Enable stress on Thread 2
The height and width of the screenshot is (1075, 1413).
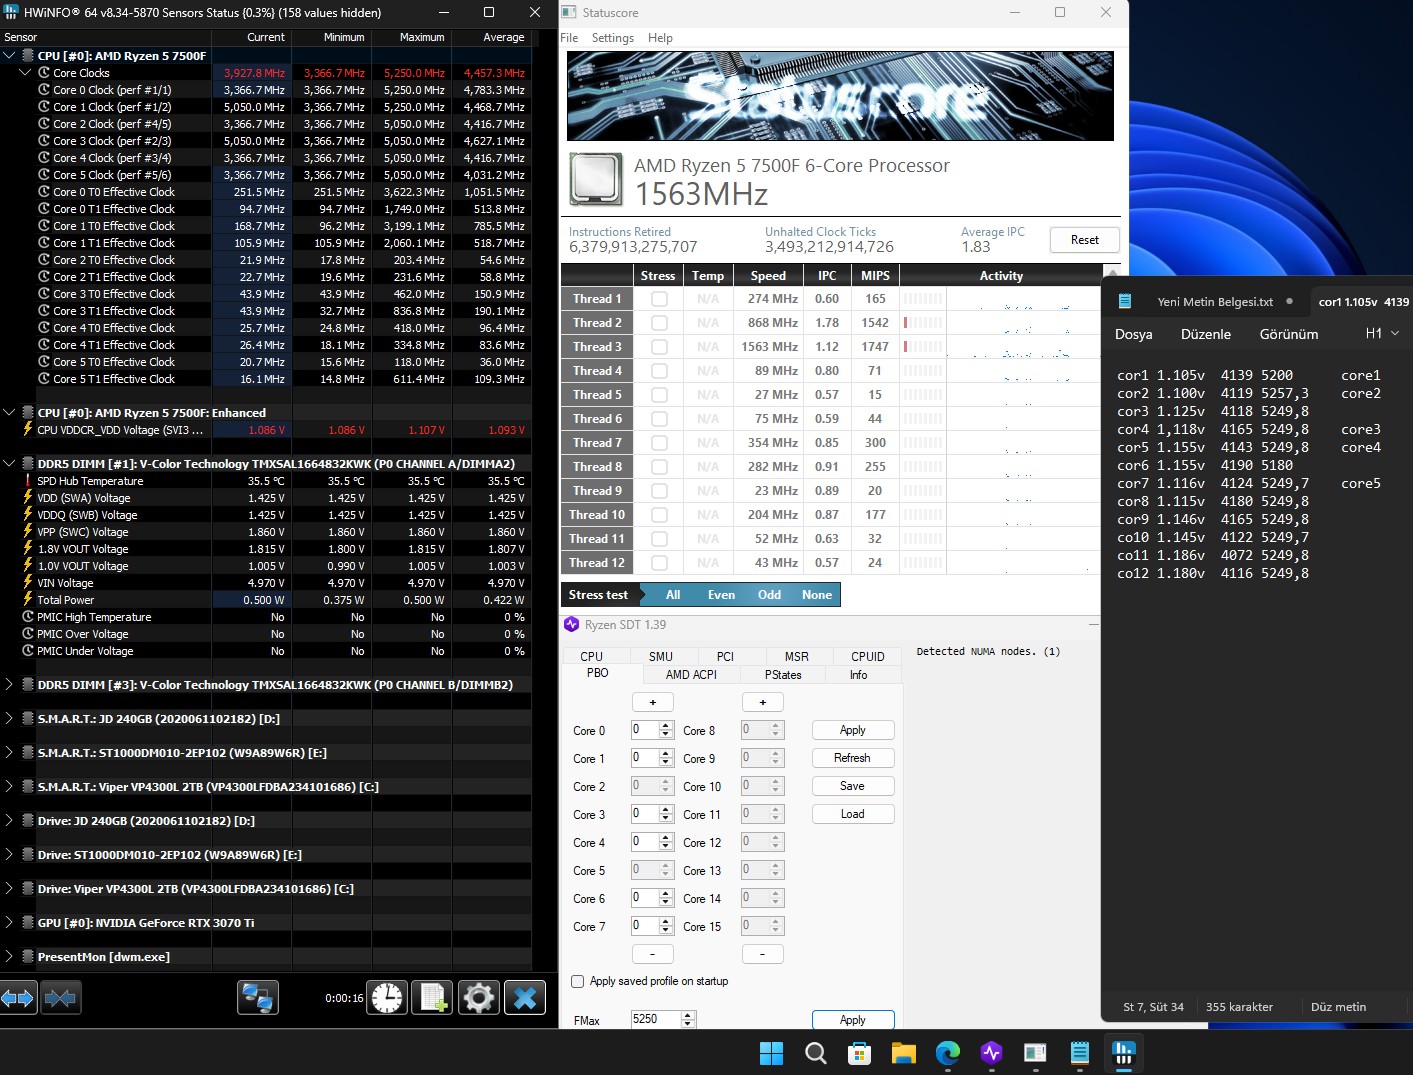click(659, 323)
